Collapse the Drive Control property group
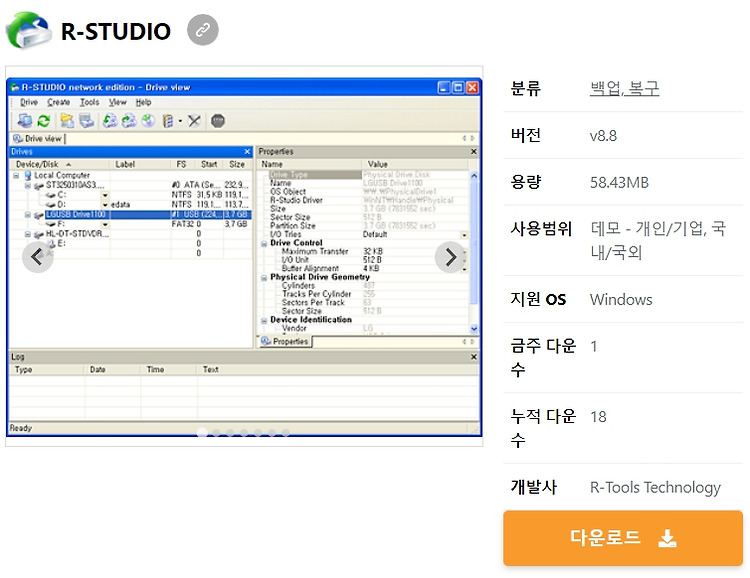The height and width of the screenshot is (578, 750). [264, 244]
